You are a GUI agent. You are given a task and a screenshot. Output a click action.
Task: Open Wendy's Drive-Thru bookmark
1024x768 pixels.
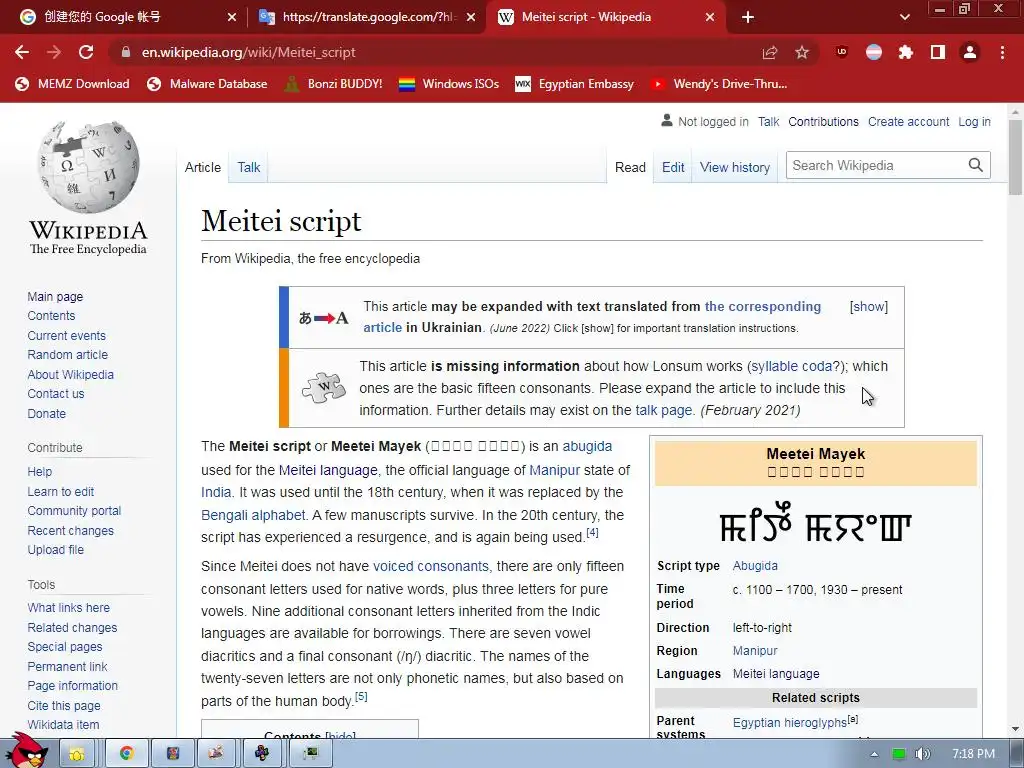(x=719, y=84)
